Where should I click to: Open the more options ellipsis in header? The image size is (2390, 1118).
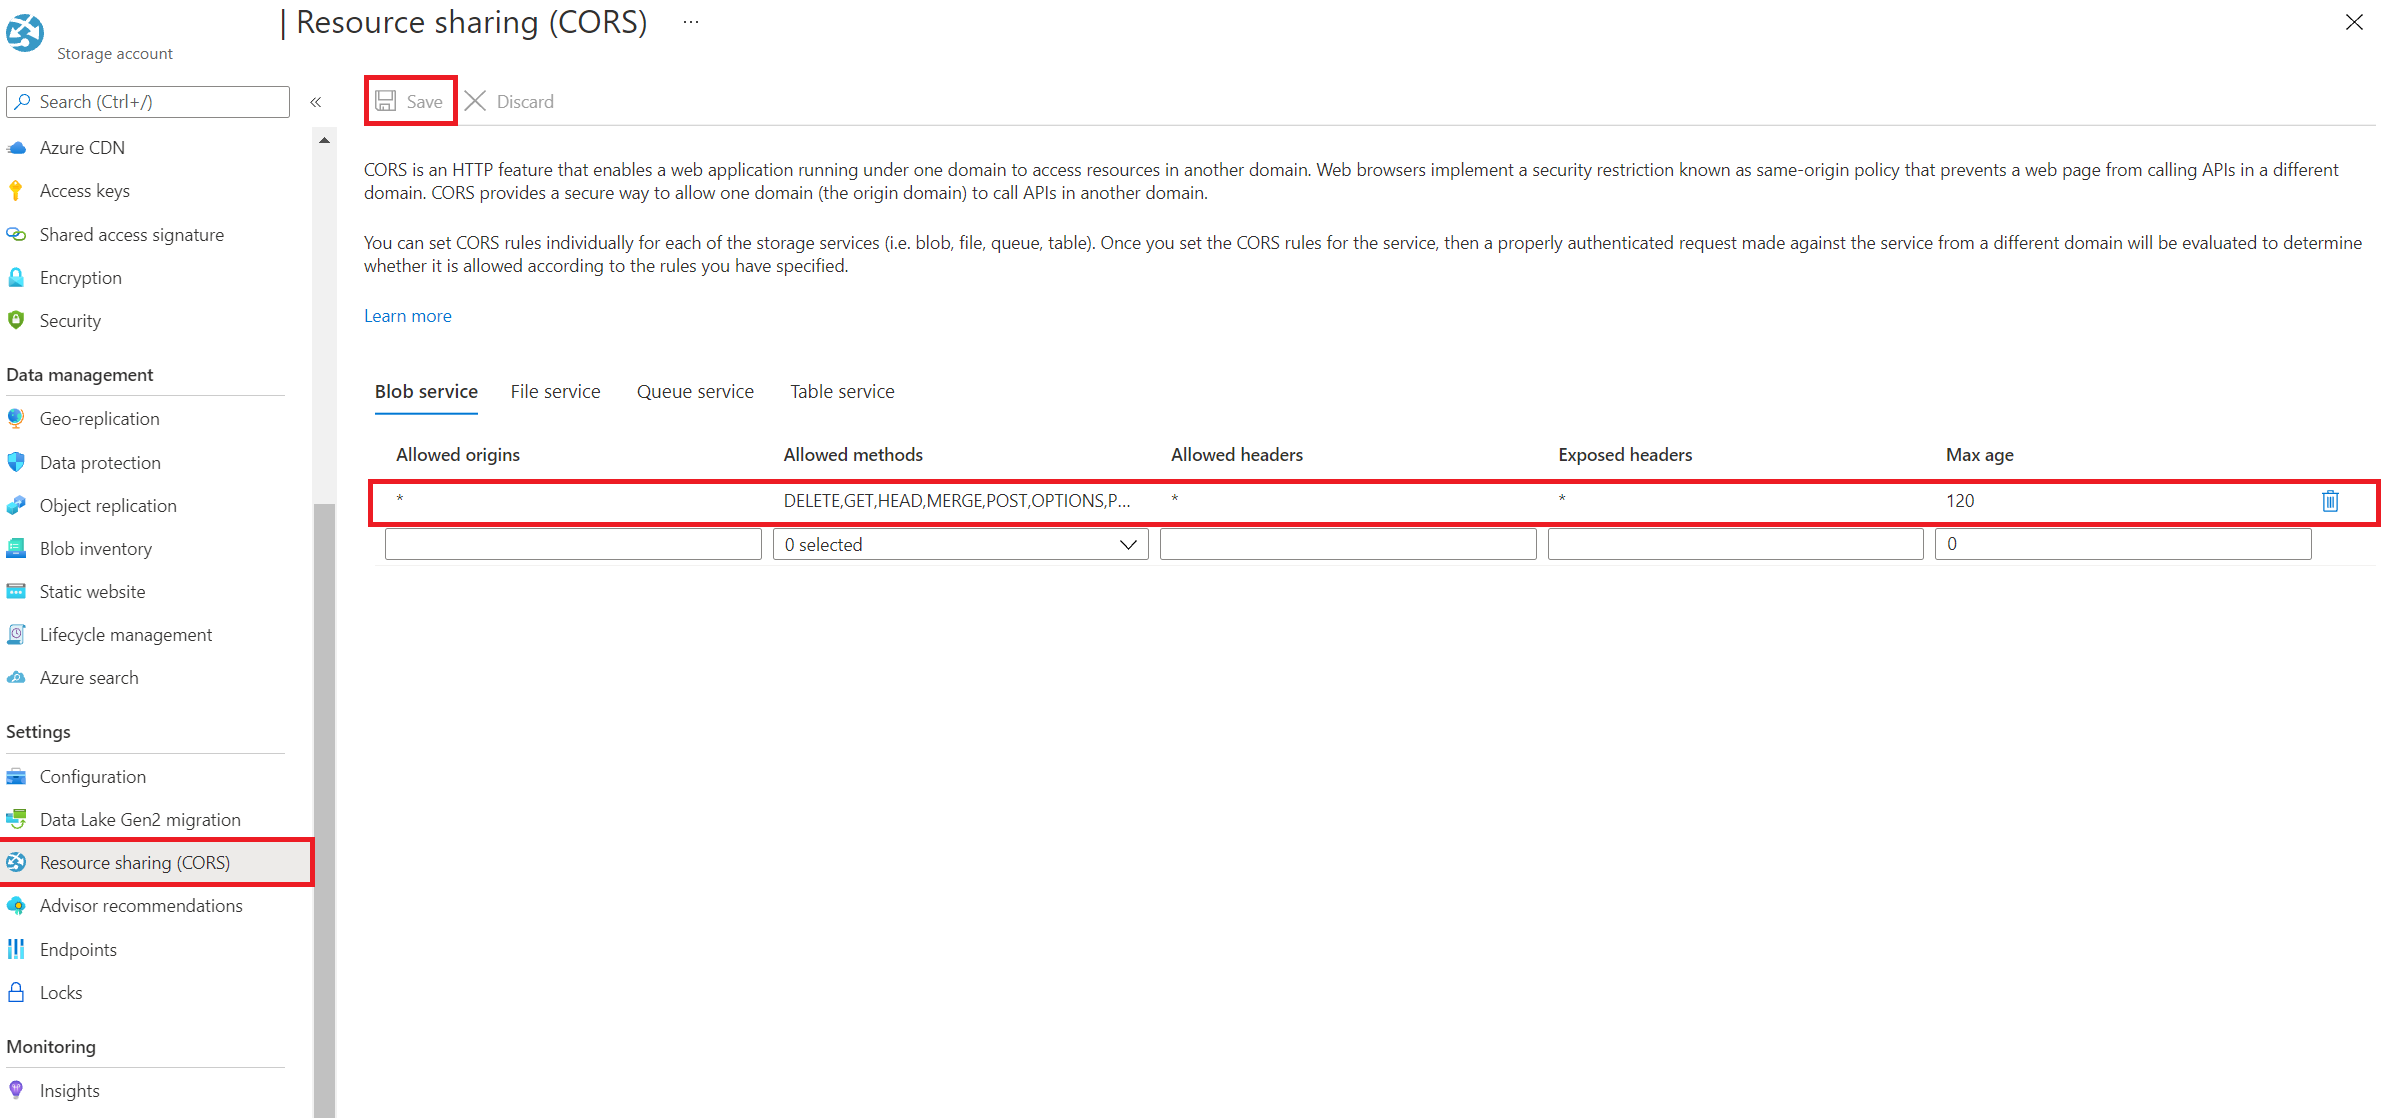point(691,22)
